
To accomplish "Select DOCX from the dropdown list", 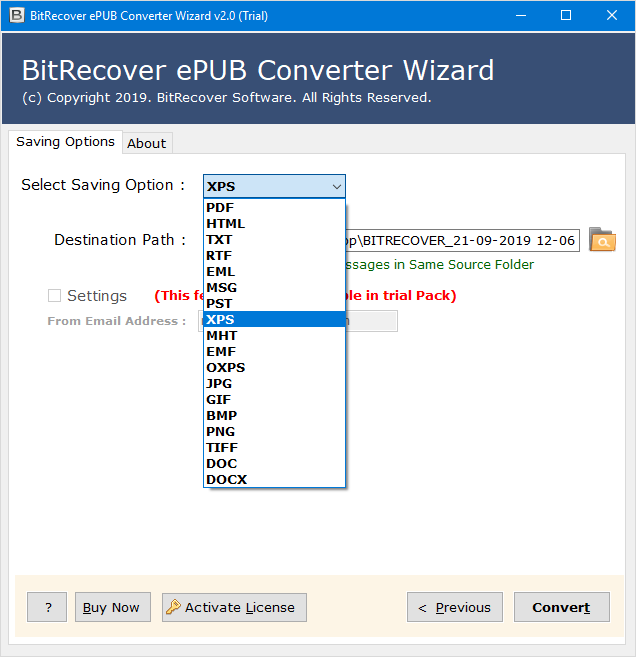I will point(274,479).
